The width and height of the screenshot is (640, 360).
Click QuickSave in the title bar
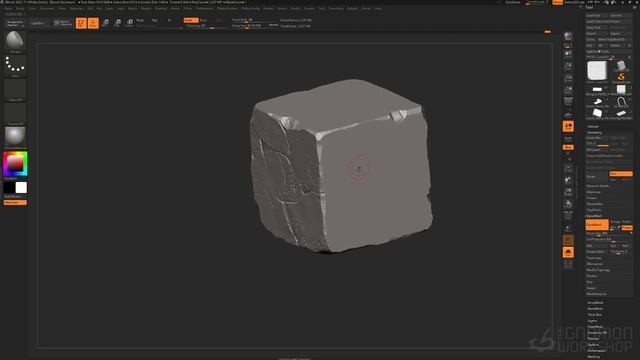[513, 2]
